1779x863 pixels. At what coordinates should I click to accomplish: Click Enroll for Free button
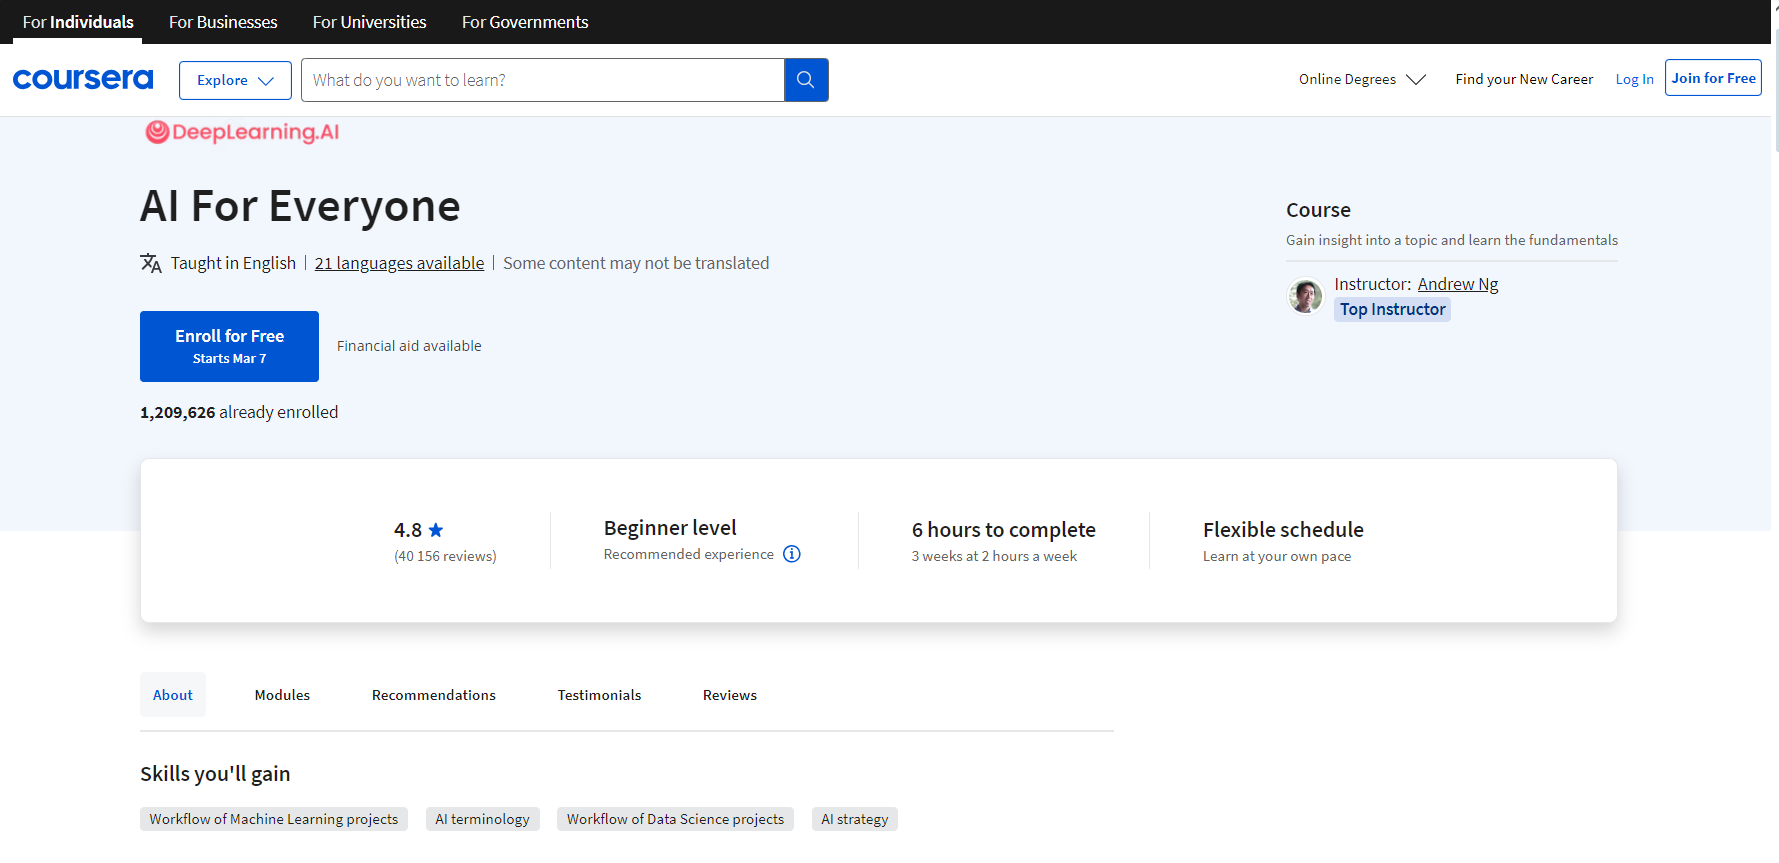click(x=229, y=346)
